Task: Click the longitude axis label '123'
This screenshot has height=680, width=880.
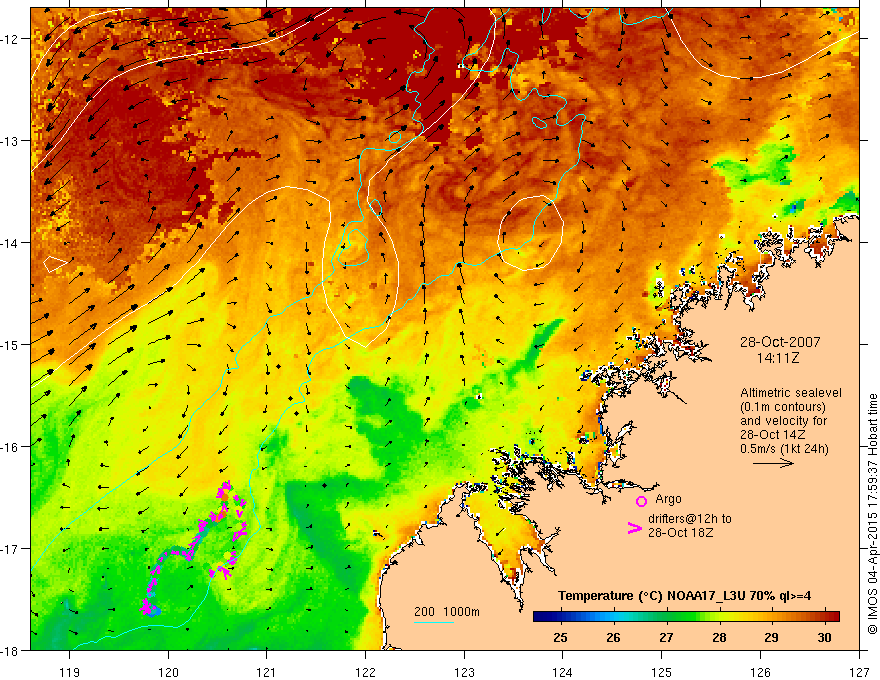Action: 464,672
